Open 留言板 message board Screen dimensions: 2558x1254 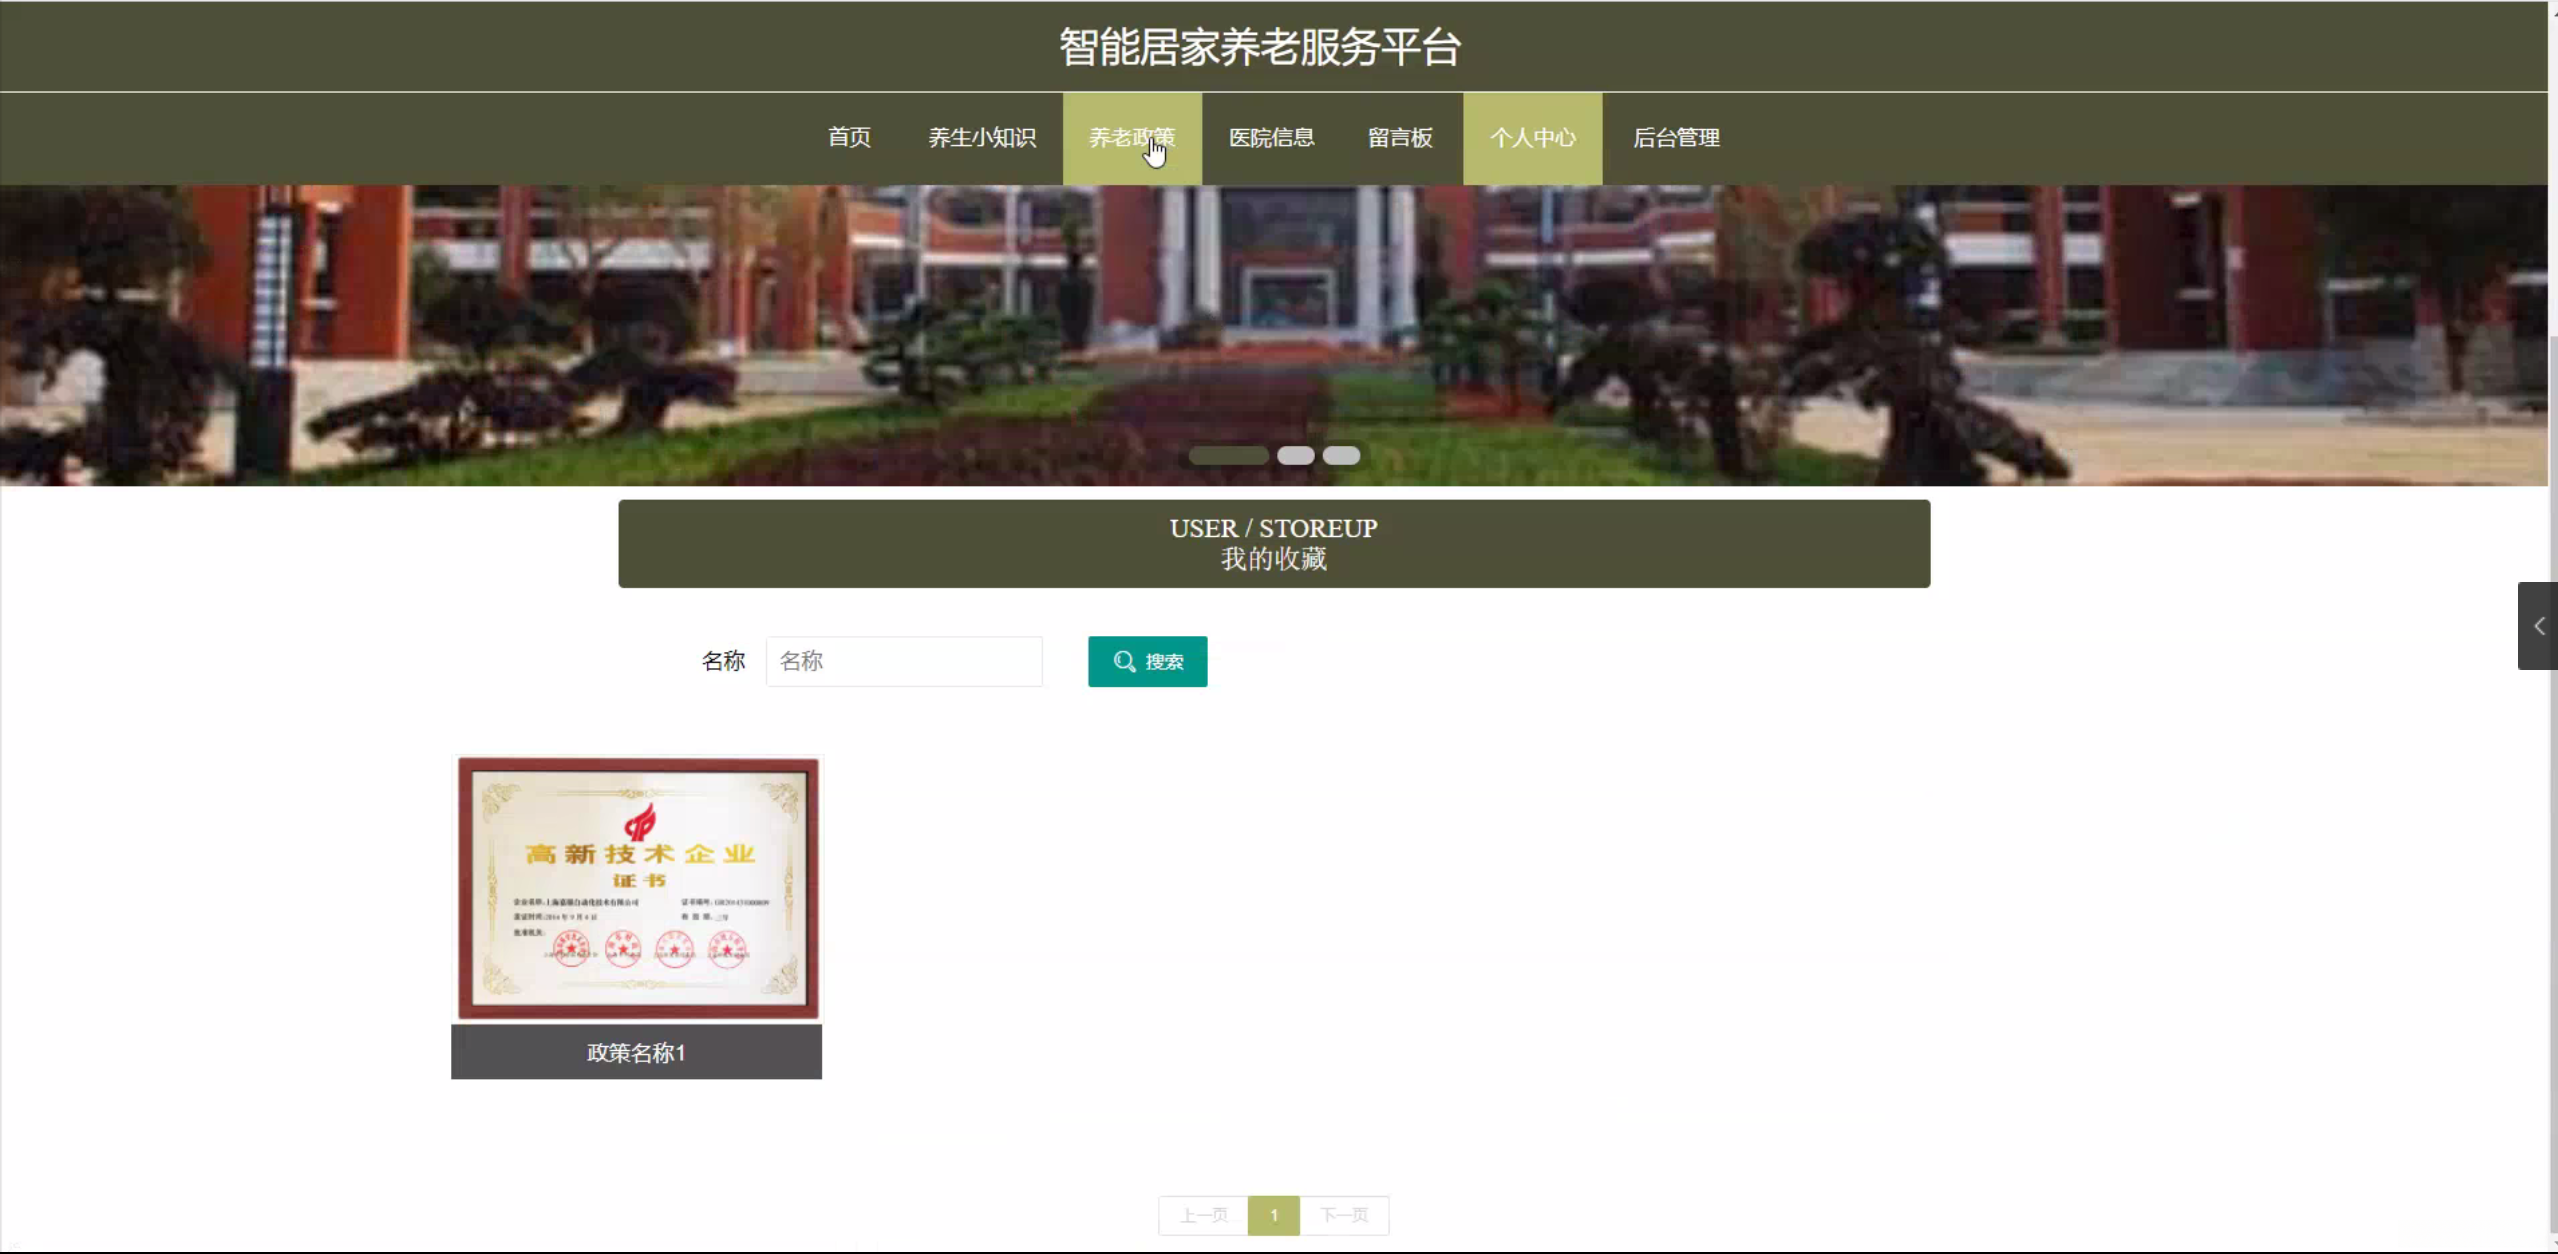click(1400, 138)
